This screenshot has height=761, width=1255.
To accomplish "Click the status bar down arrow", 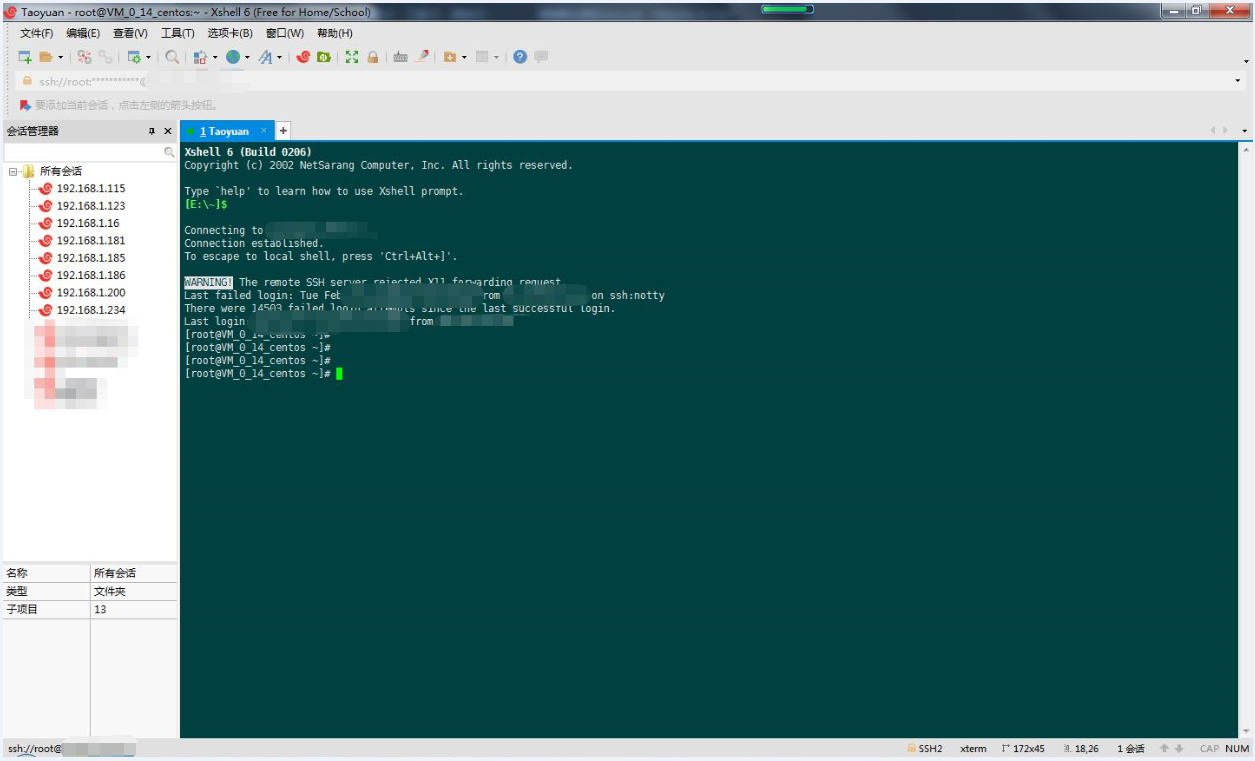I will click(x=1179, y=748).
